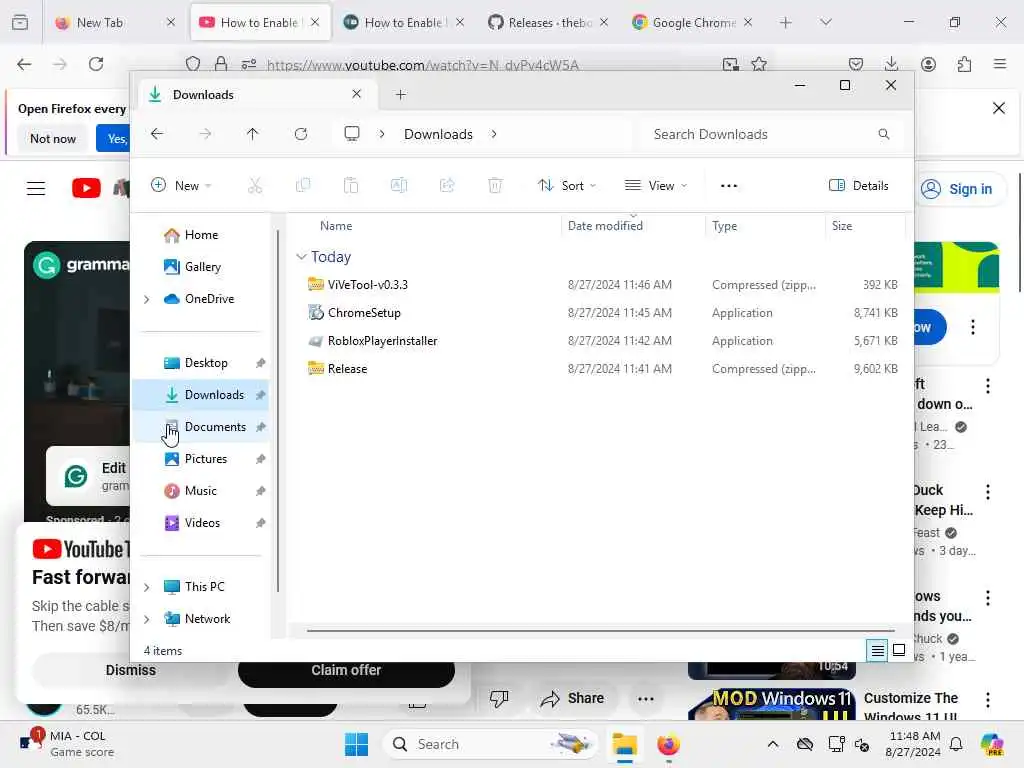The image size is (1024, 768).
Task: Click the navigation pane vertical scrollbar
Action: 278,410
